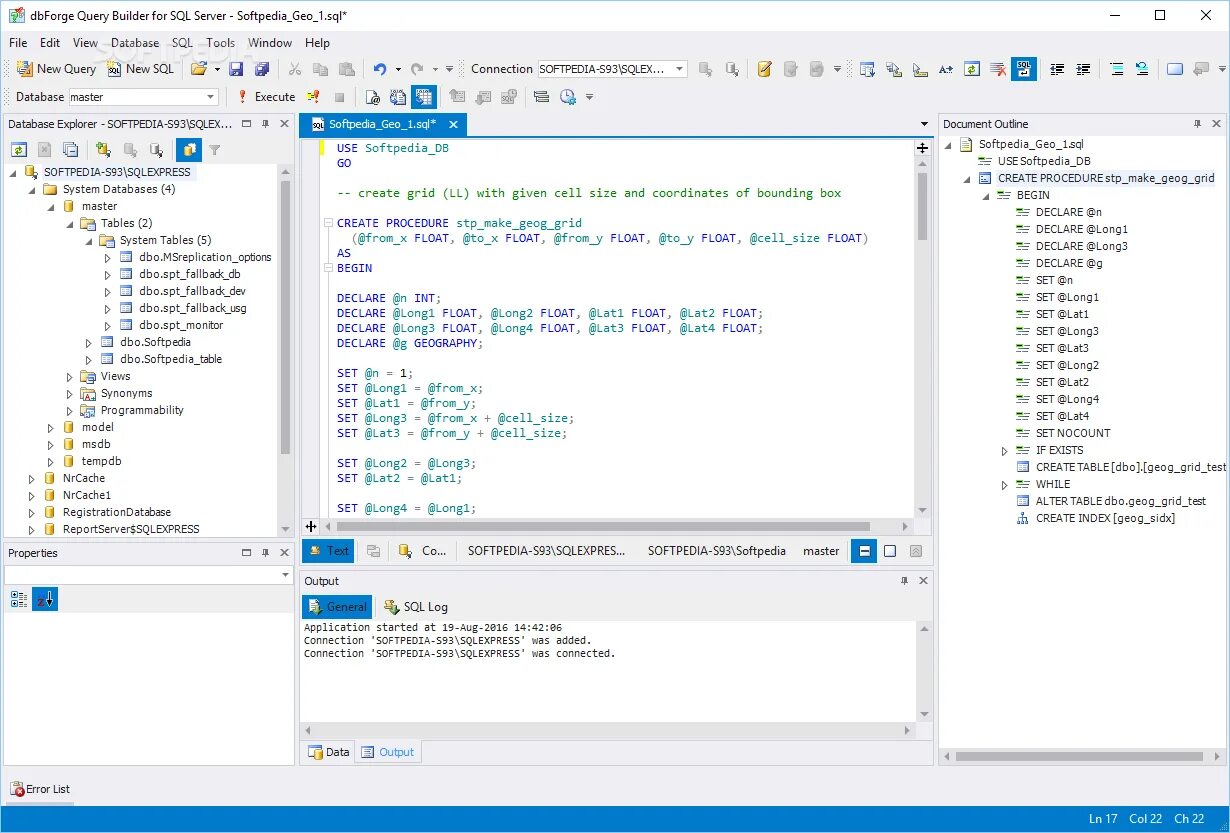This screenshot has height=833, width=1230.
Task: Select dbo.spt_monitor in the tree
Action: [181, 325]
